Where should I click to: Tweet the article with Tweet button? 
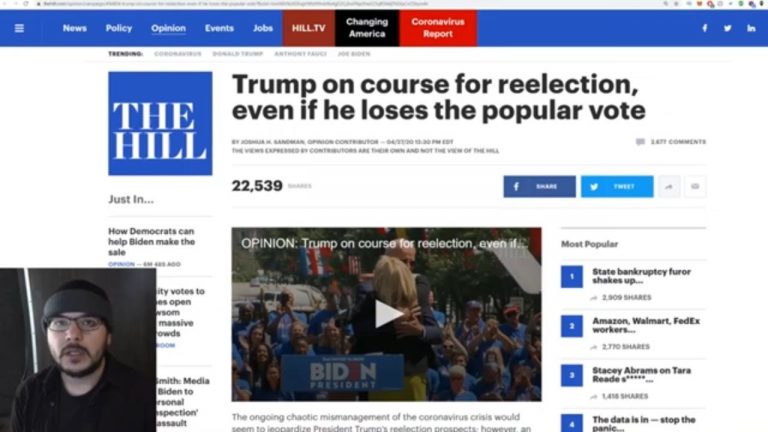tap(617, 187)
